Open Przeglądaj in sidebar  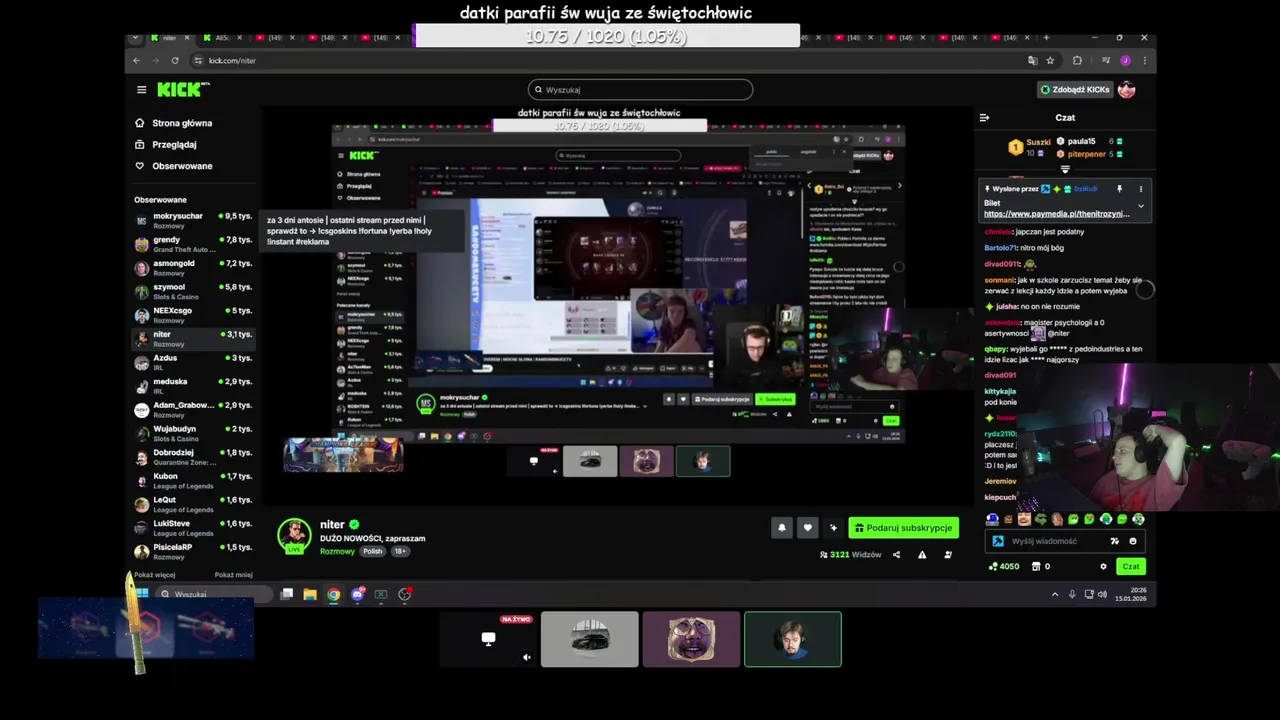click(174, 144)
